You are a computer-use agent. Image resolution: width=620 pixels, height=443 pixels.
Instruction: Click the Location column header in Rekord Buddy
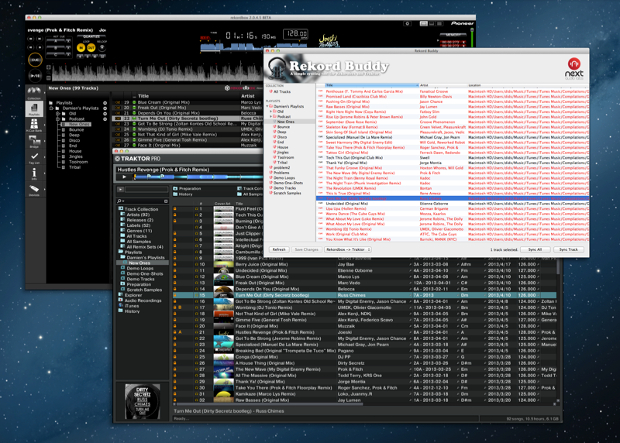[x=528, y=85]
